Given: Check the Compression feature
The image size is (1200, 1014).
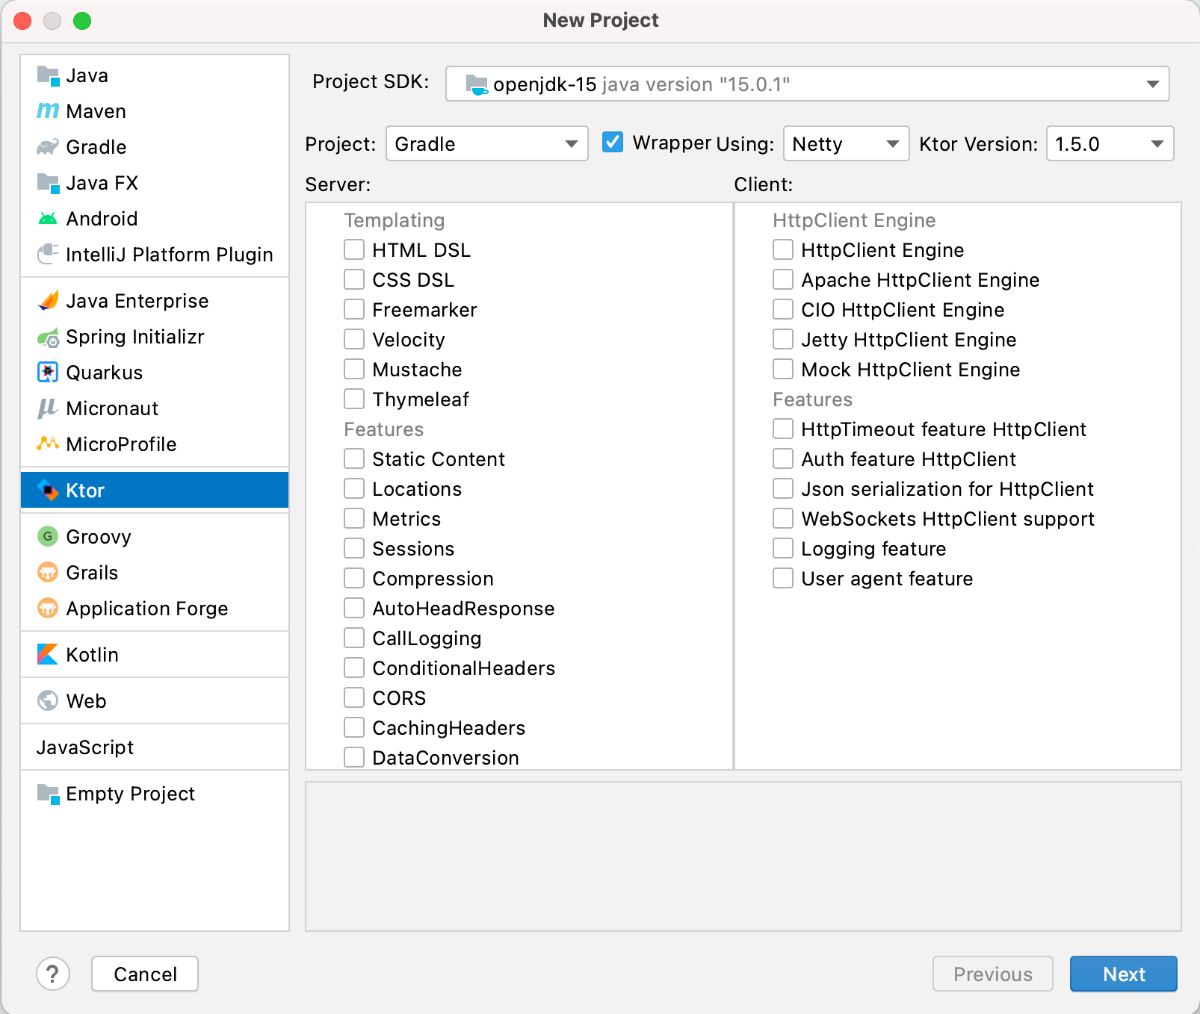Looking at the screenshot, I should tap(354, 579).
